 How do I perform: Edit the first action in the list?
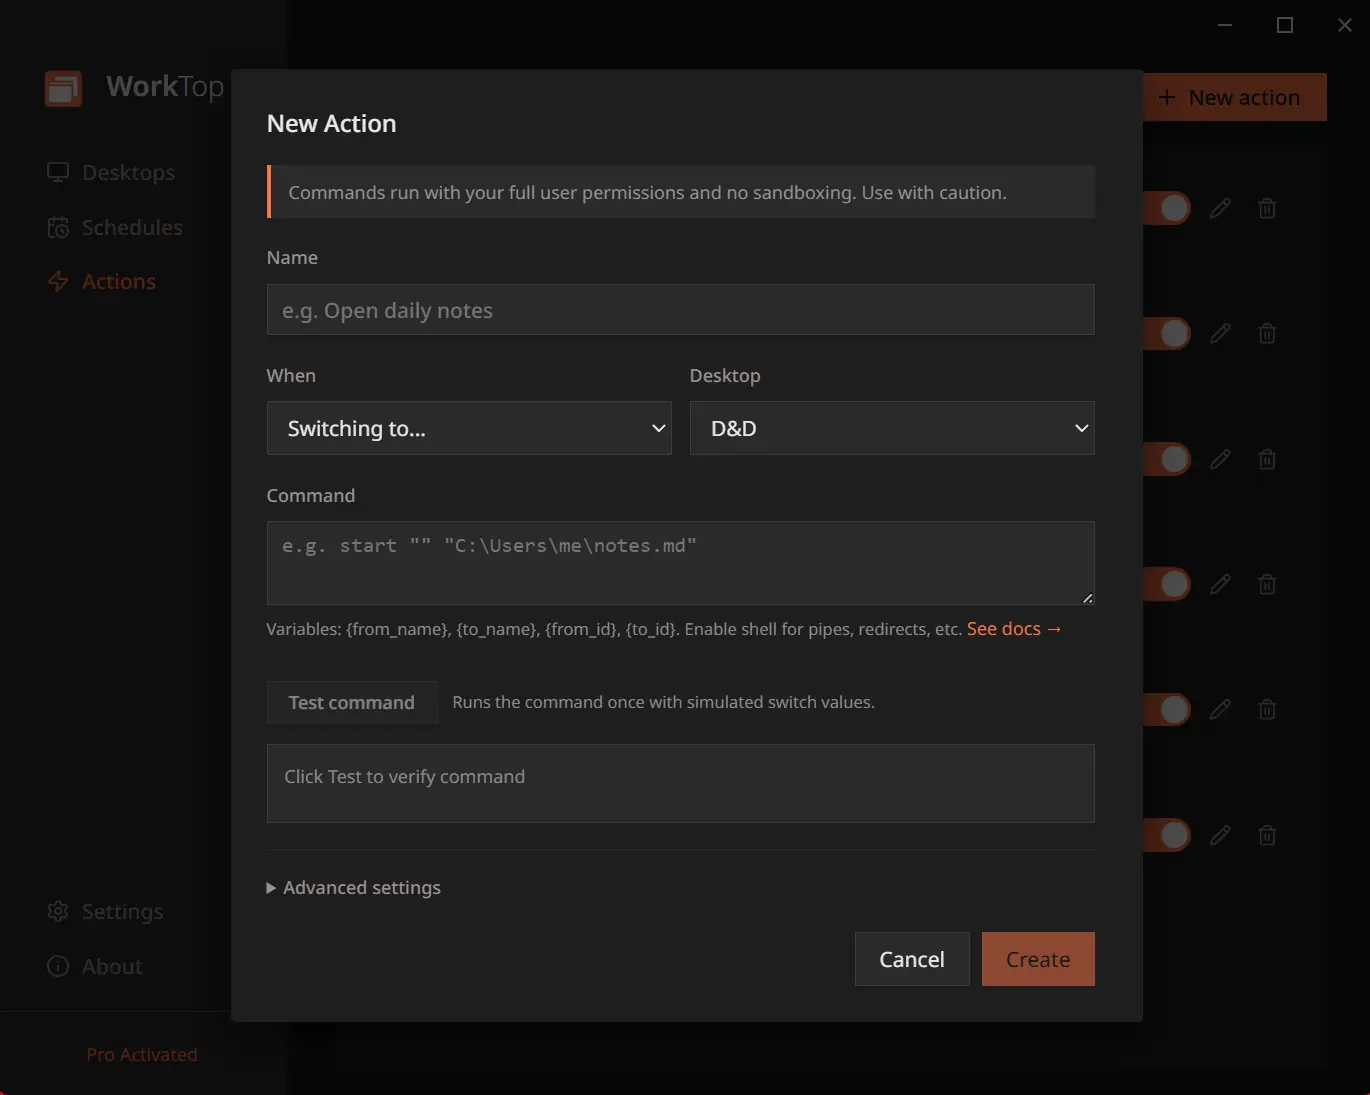[x=1220, y=208]
